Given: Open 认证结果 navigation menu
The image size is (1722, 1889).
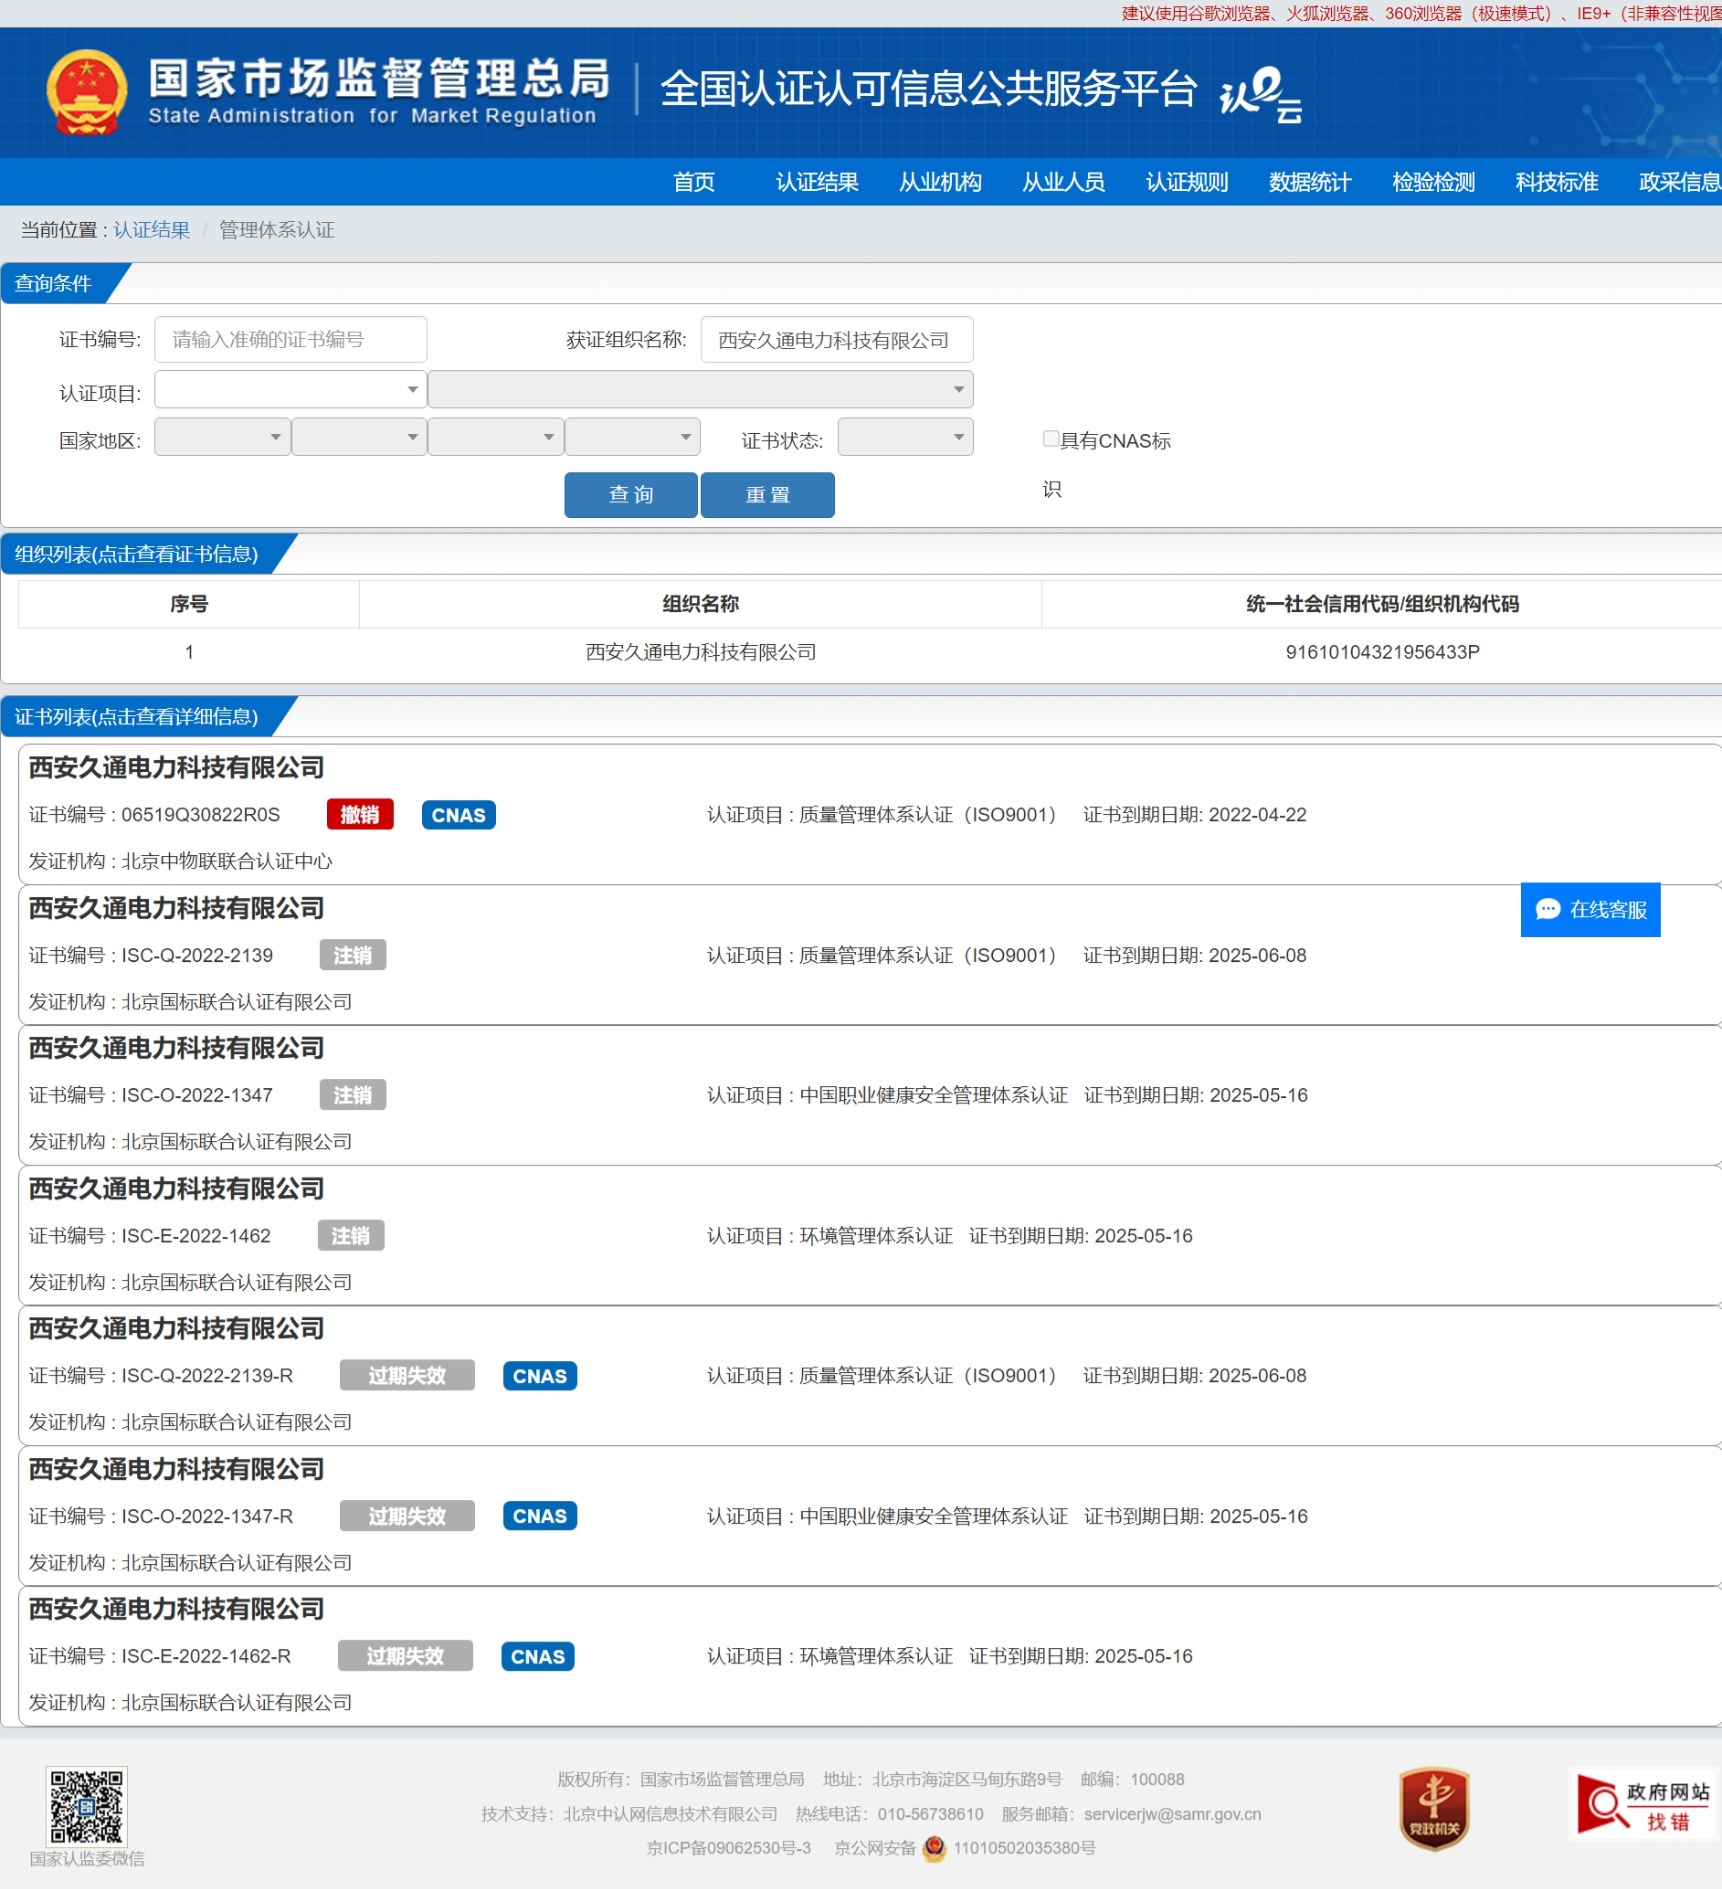Looking at the screenshot, I should 817,182.
